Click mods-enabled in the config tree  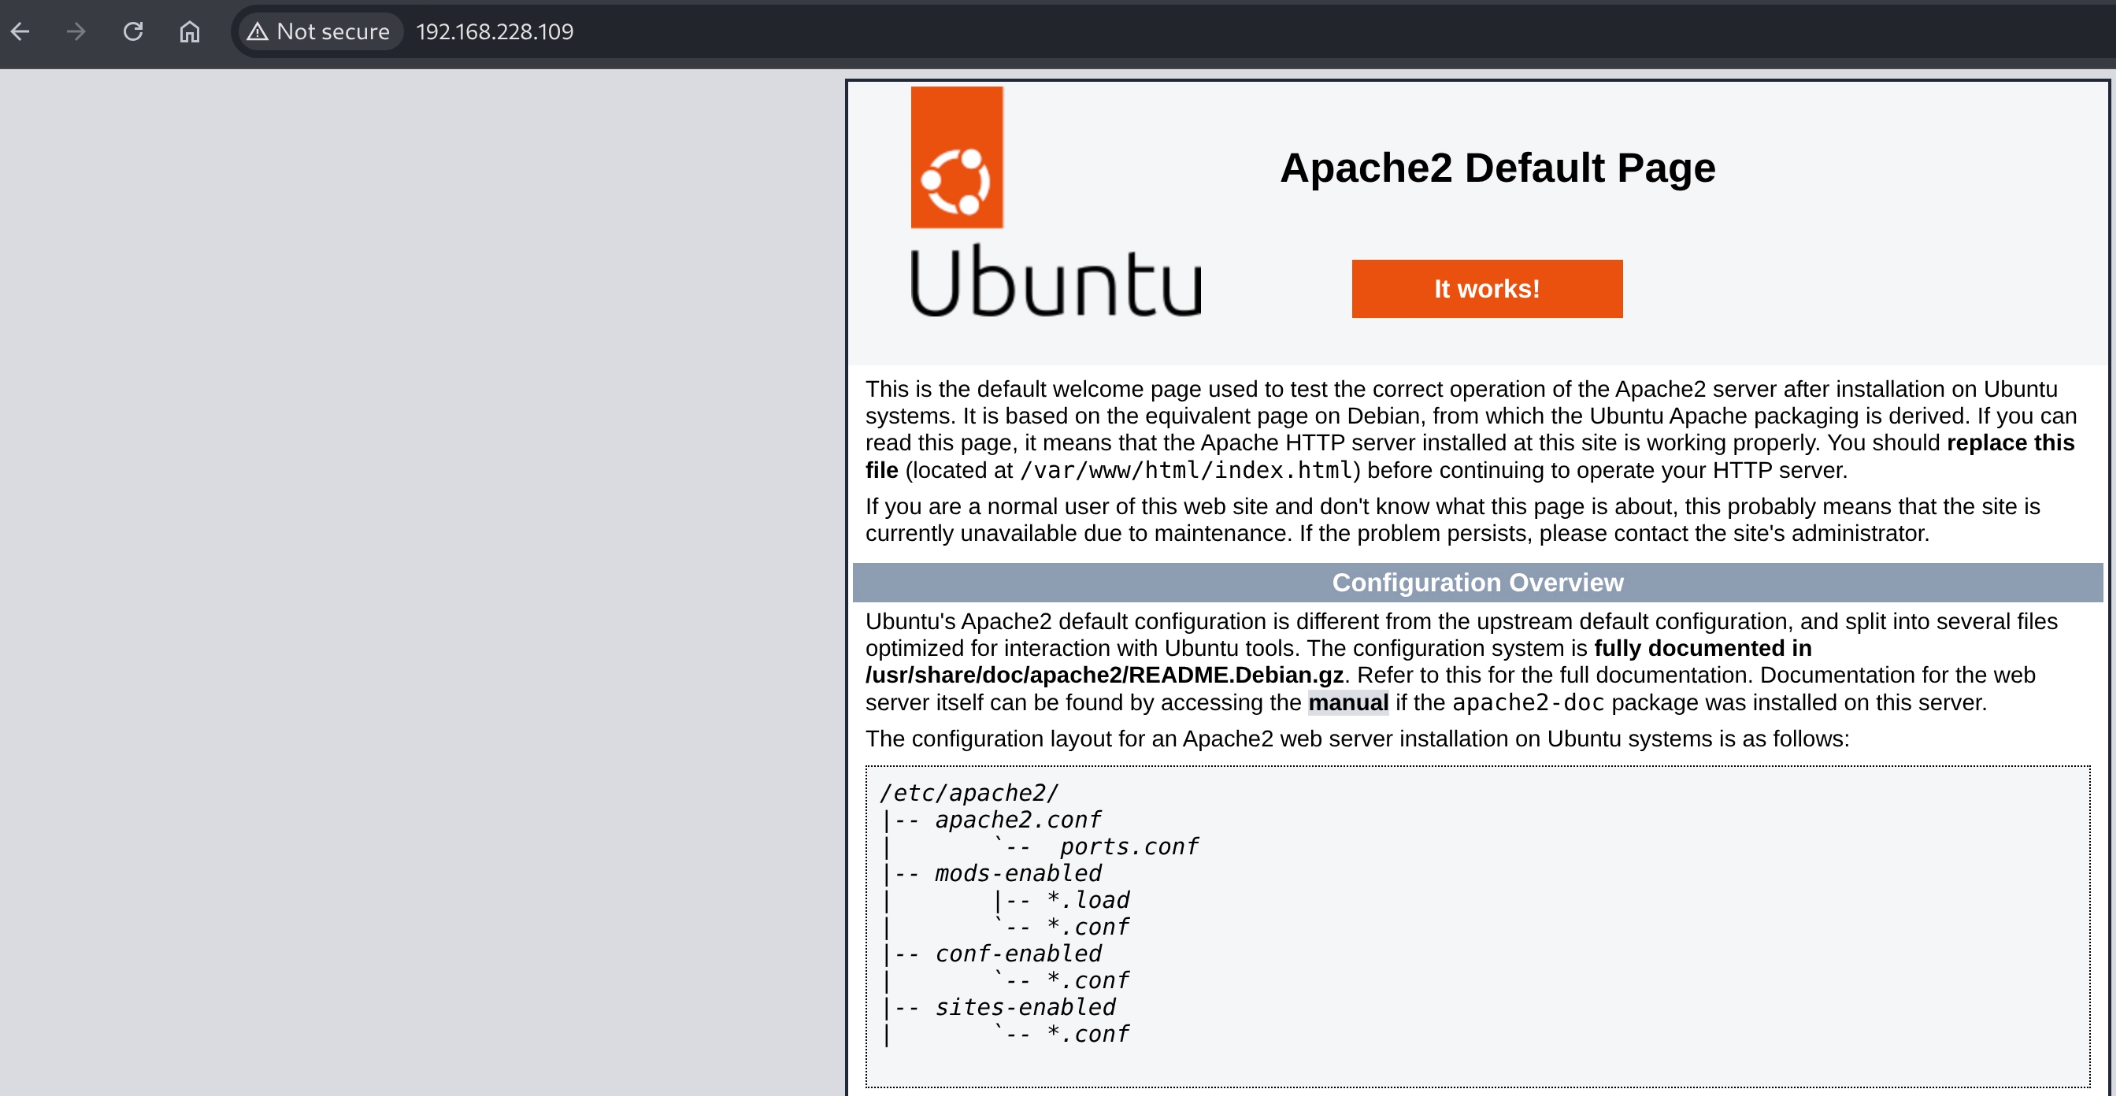1017,874
